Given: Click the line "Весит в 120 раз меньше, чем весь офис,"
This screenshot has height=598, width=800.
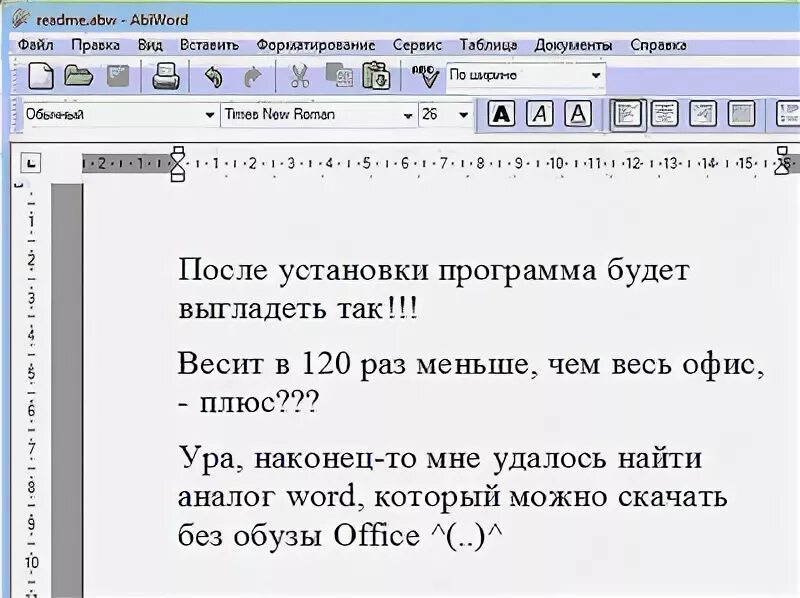Looking at the screenshot, I should pyautogui.click(x=471, y=365).
